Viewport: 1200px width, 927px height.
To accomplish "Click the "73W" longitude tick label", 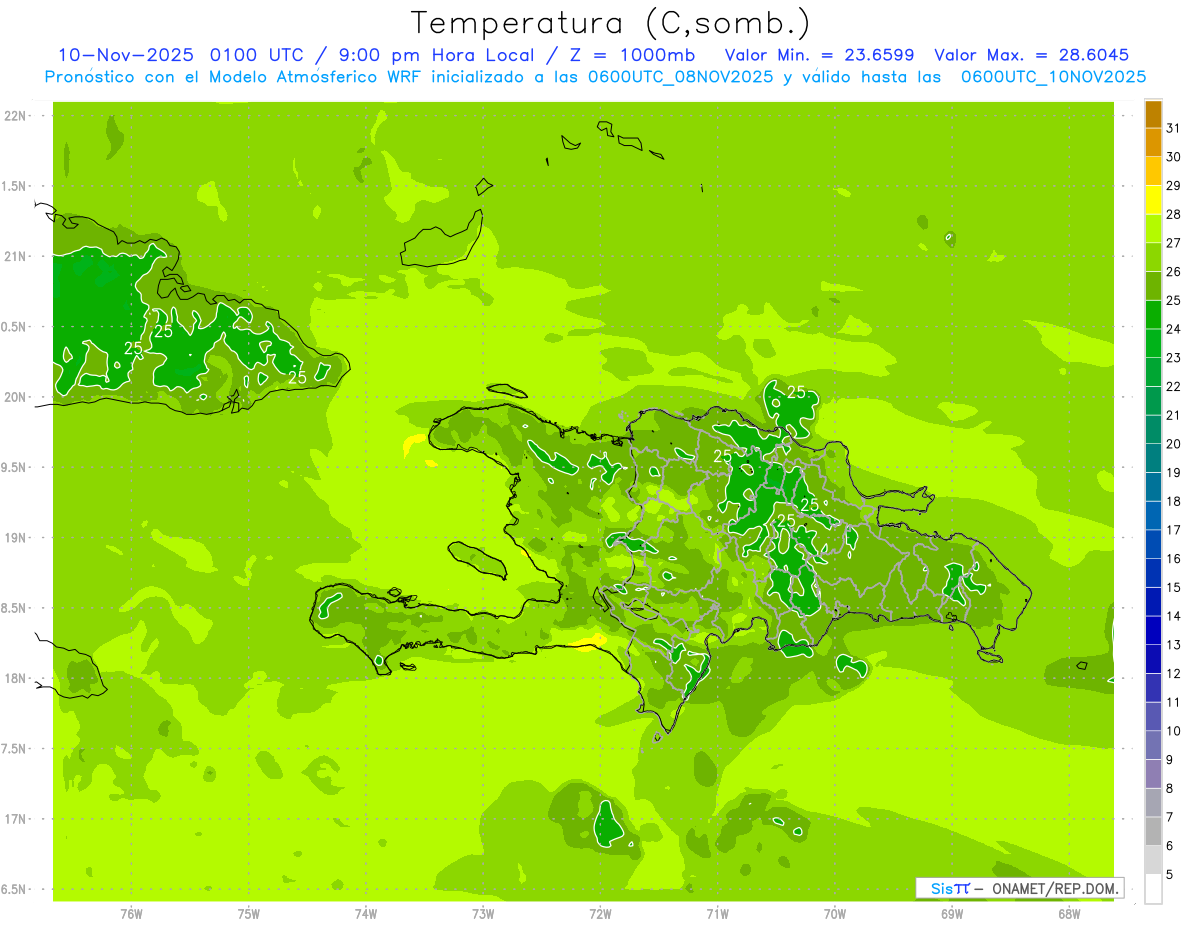I will click(483, 913).
